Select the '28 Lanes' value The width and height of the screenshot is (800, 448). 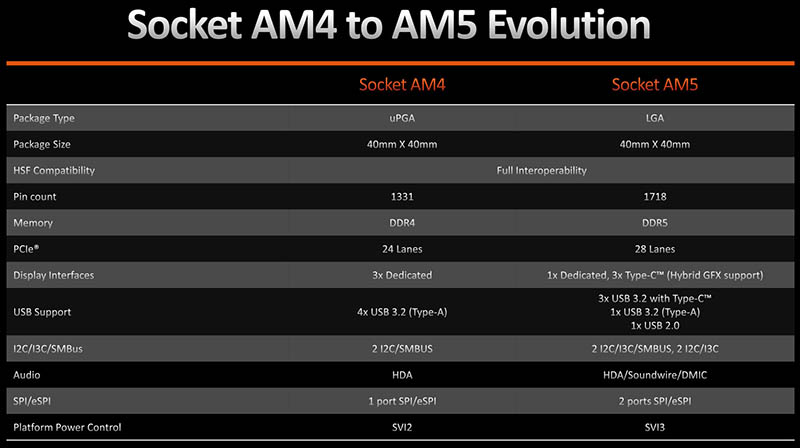[x=655, y=249]
